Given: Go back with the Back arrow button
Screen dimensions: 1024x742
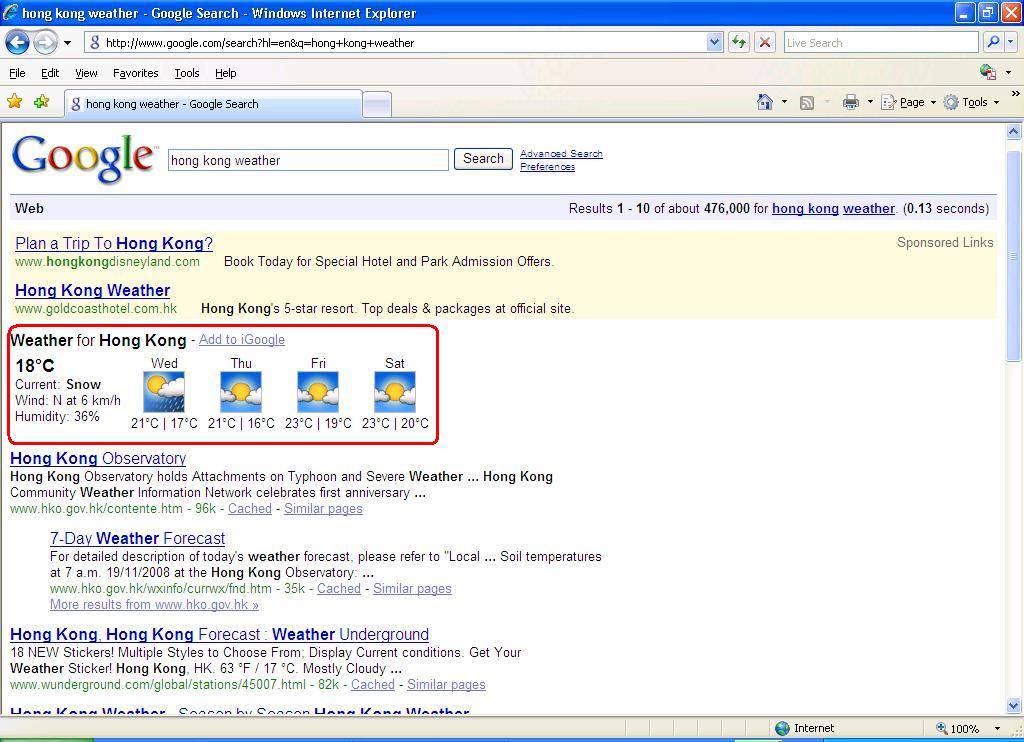Looking at the screenshot, I should [18, 43].
